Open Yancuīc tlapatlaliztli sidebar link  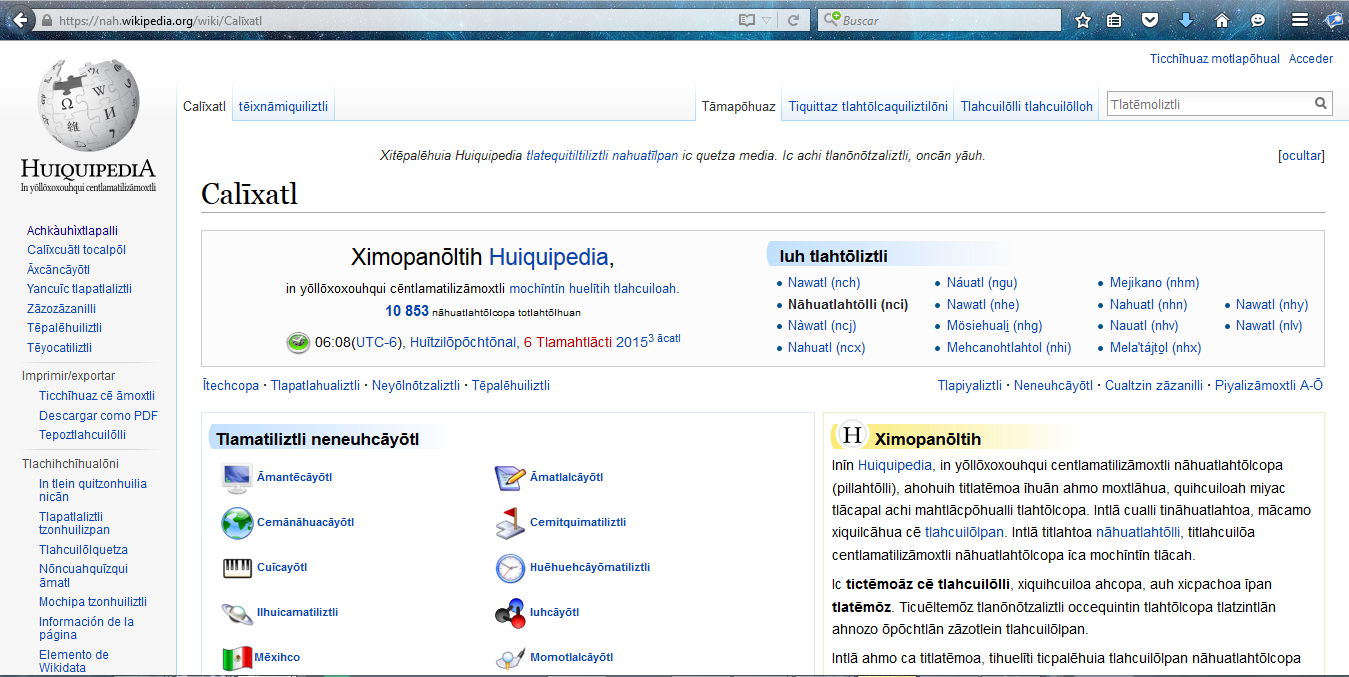click(x=79, y=289)
